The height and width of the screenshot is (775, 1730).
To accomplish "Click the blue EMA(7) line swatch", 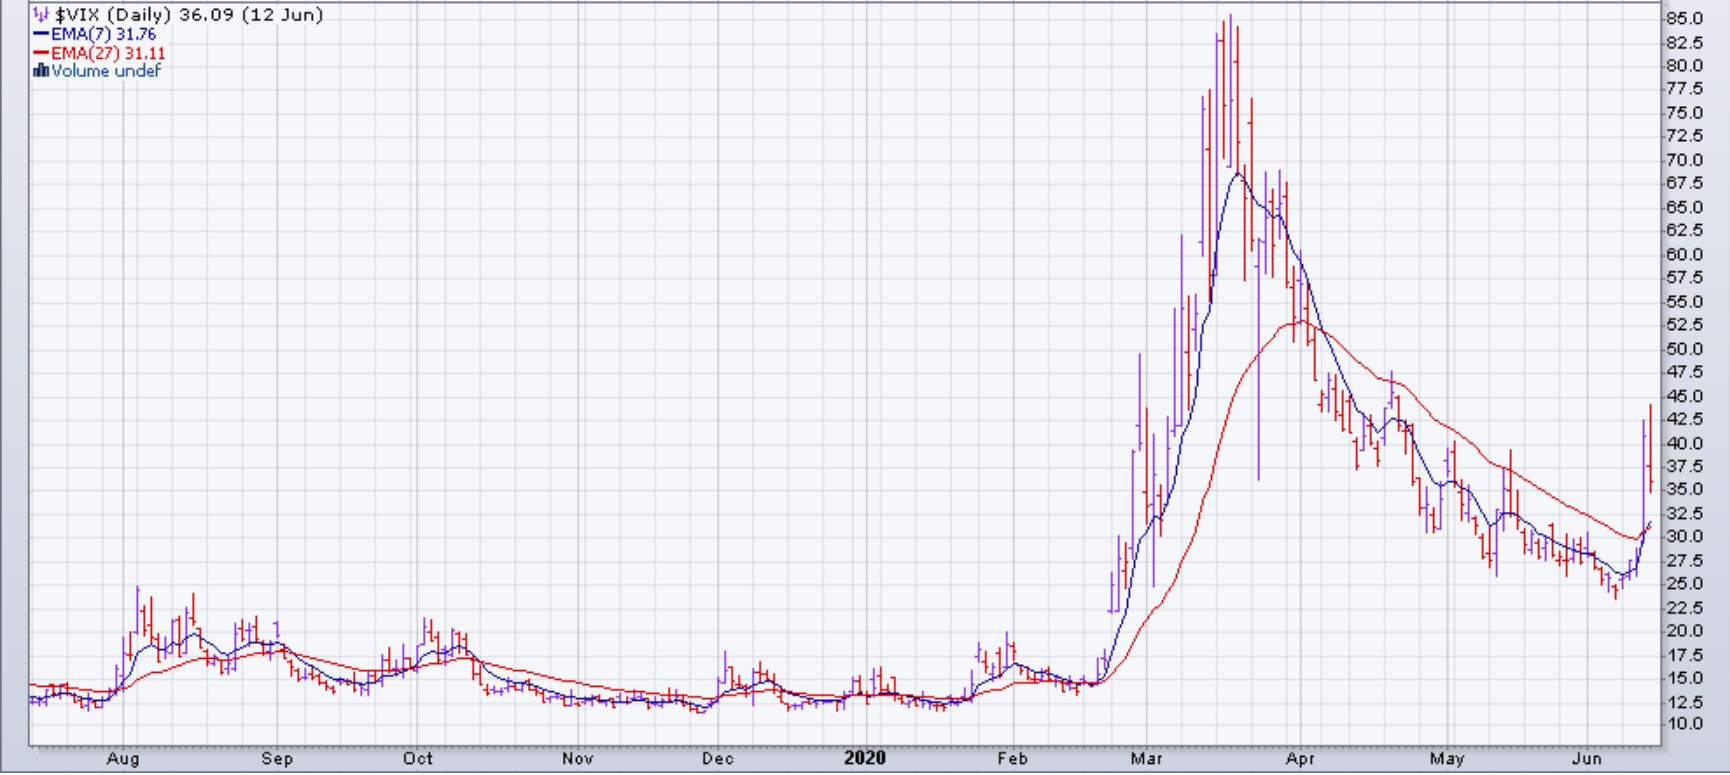I will pyautogui.click(x=41, y=34).
